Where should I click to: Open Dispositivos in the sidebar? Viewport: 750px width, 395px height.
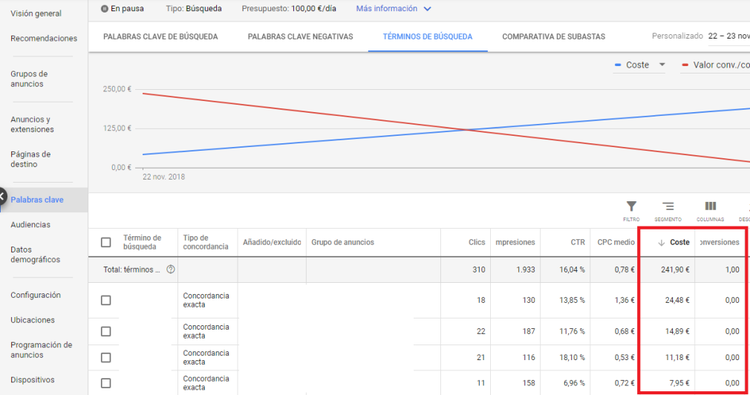(x=33, y=380)
